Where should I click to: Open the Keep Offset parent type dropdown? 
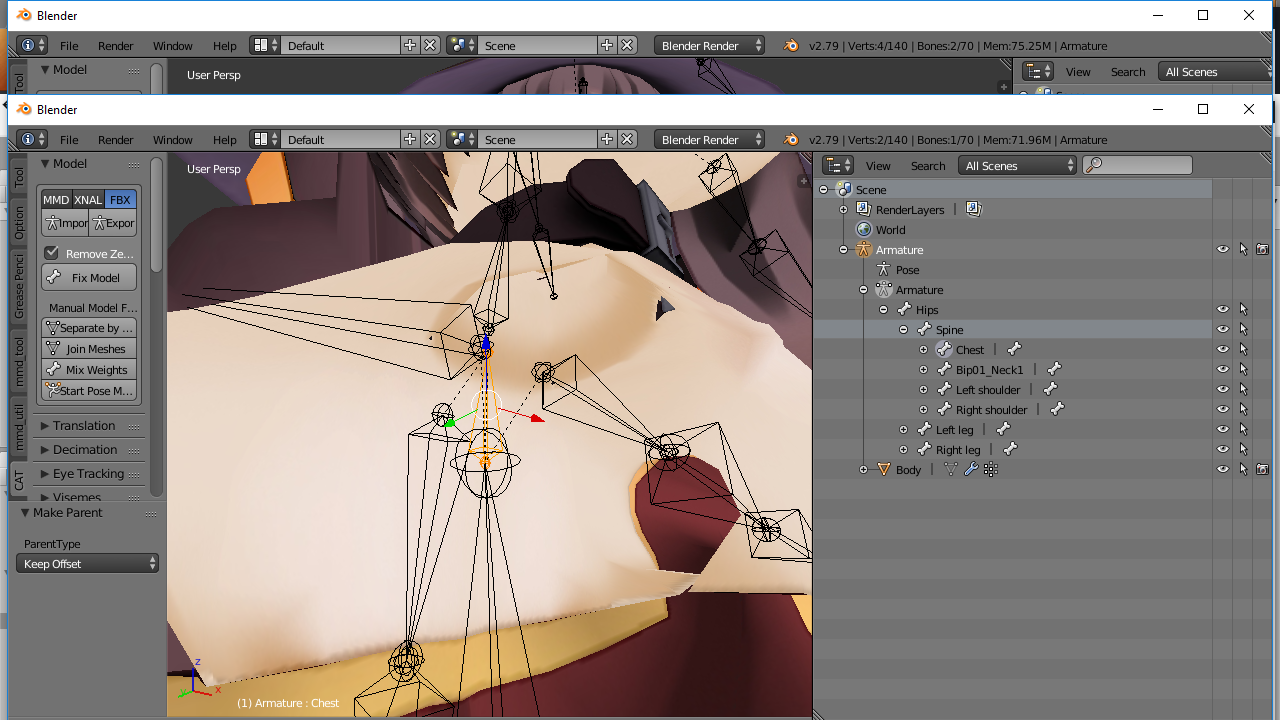(x=88, y=564)
